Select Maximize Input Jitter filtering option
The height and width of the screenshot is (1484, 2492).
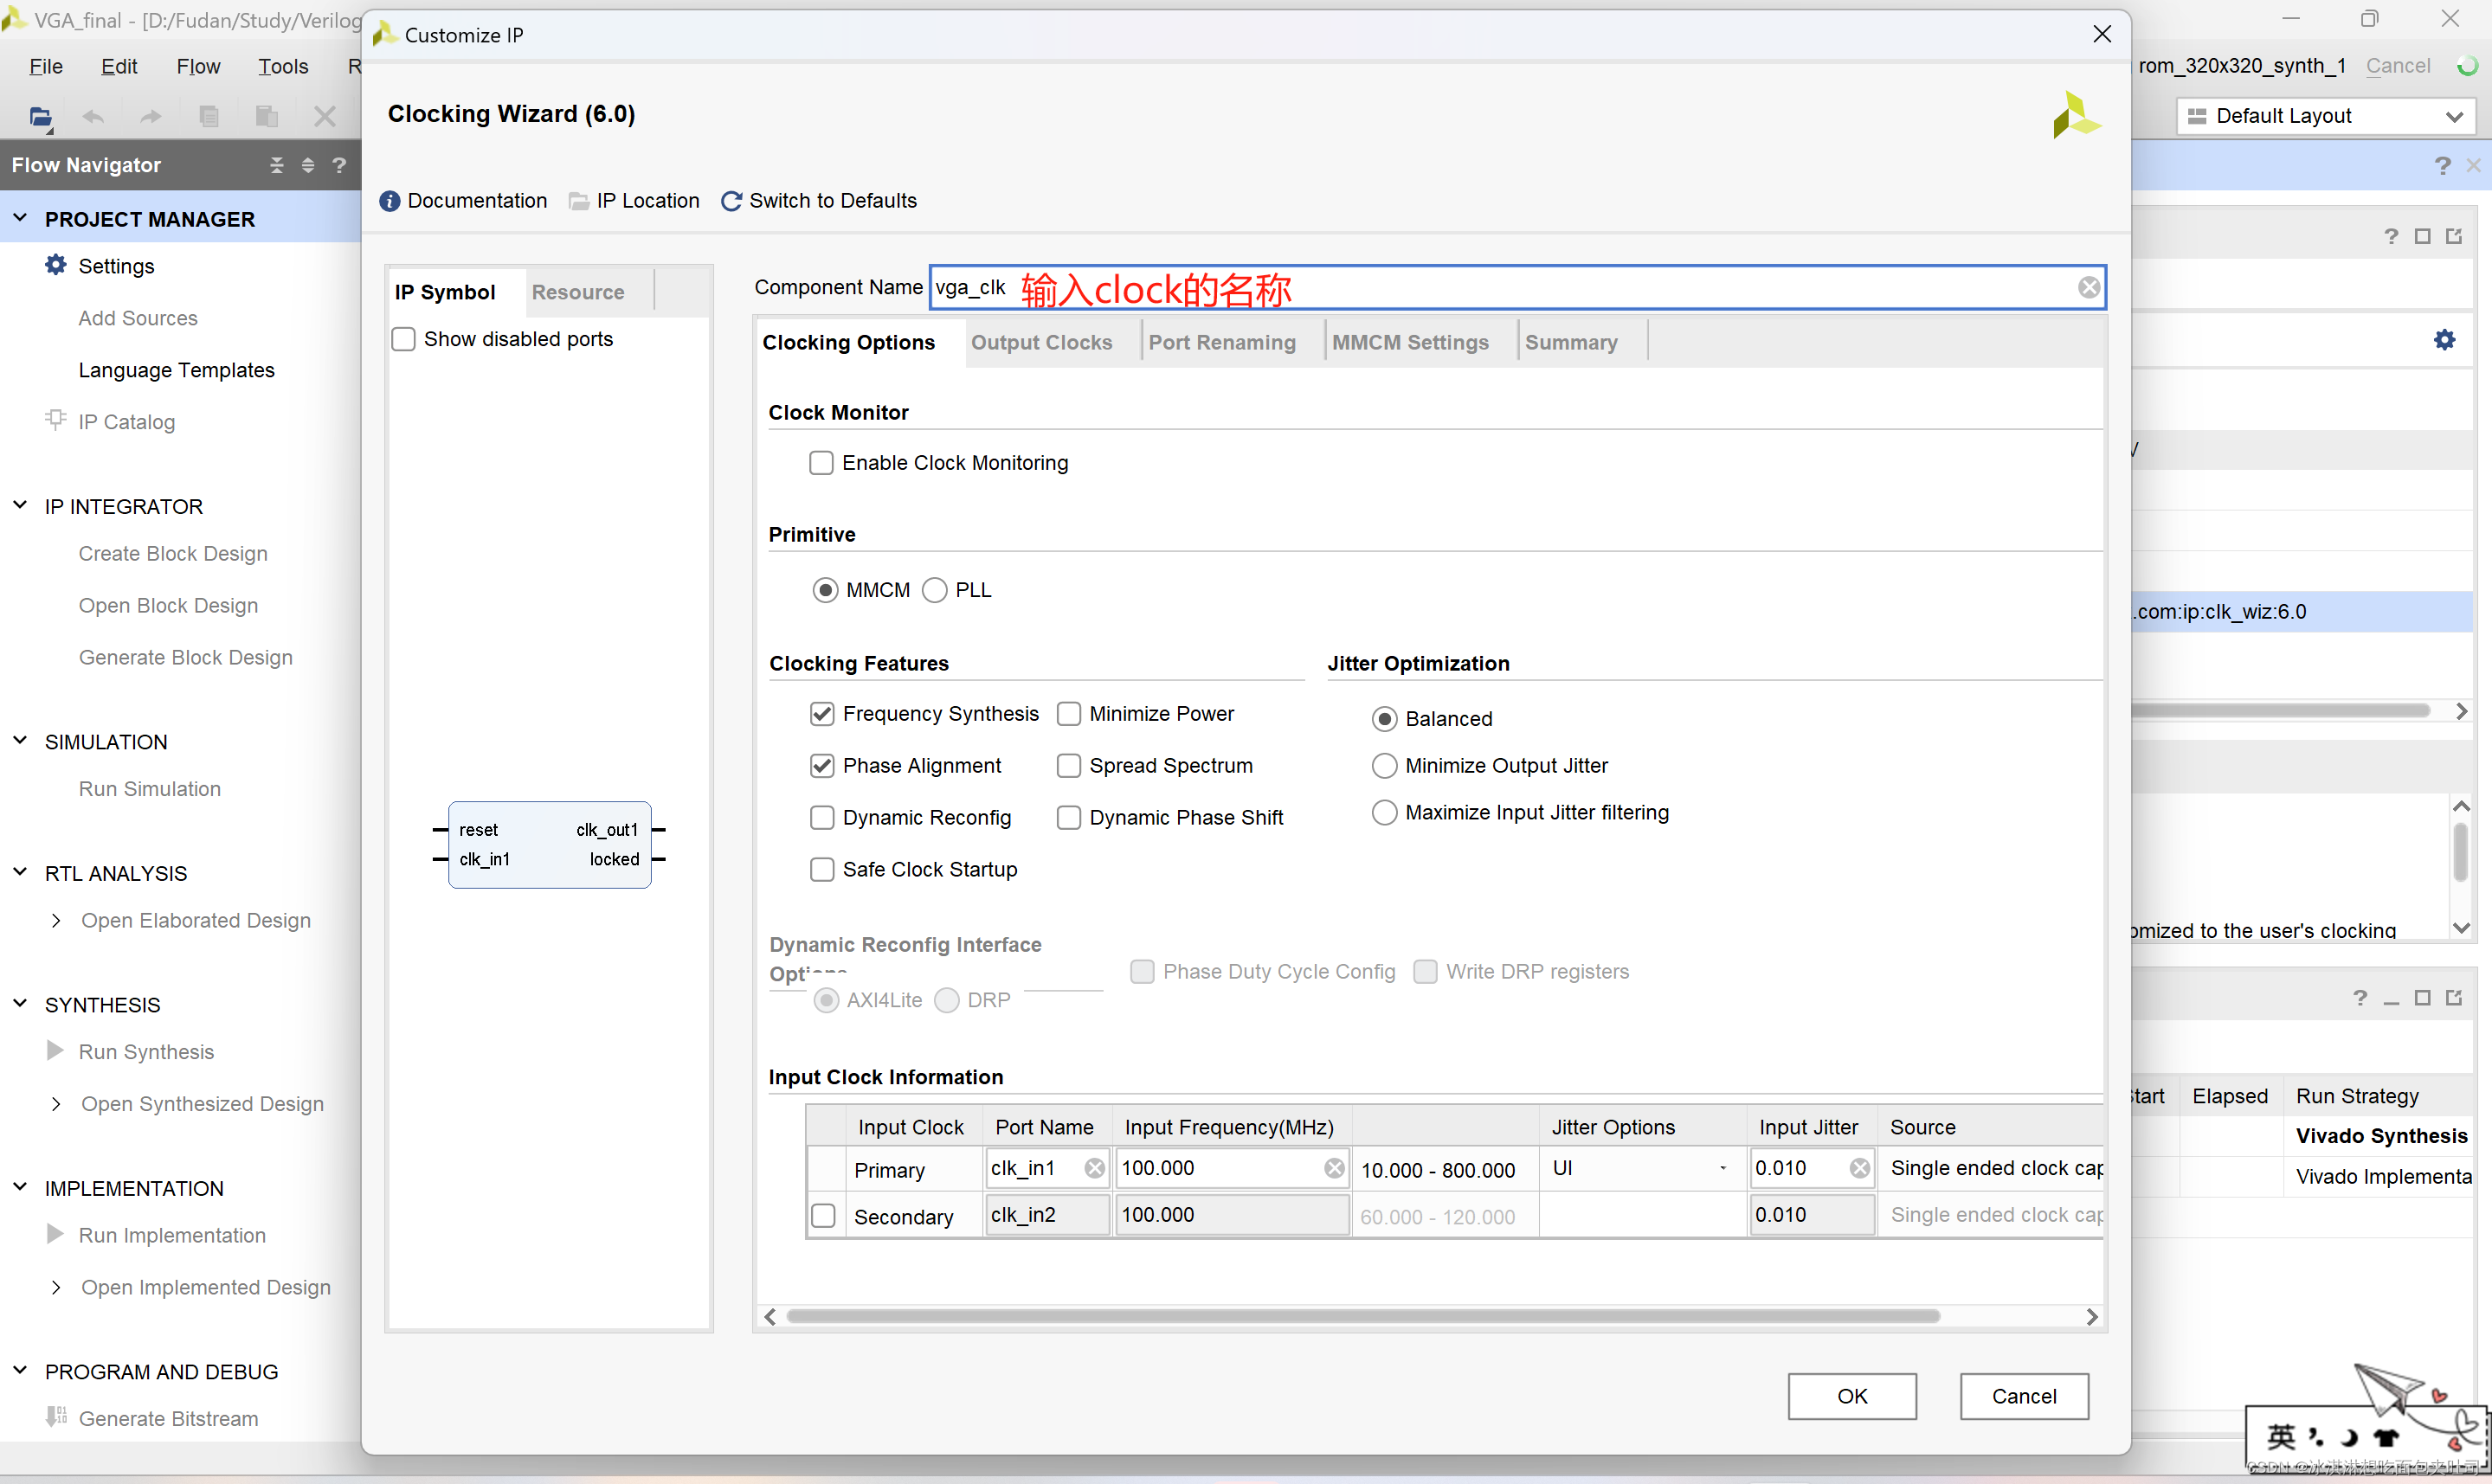click(1385, 813)
